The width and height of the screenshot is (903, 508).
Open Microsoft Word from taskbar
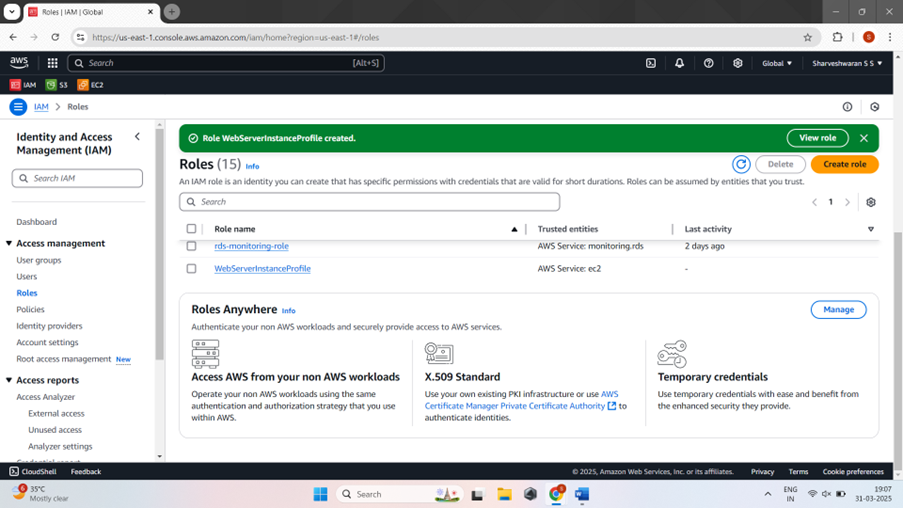(582, 494)
